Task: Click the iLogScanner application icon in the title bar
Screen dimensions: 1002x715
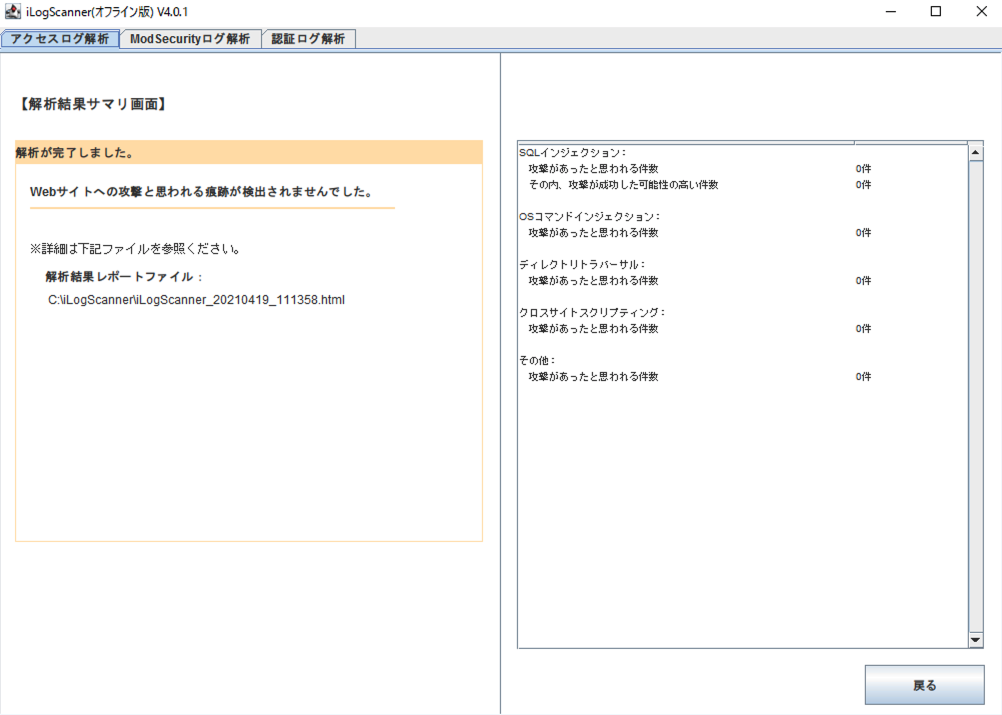Action: [x=14, y=11]
